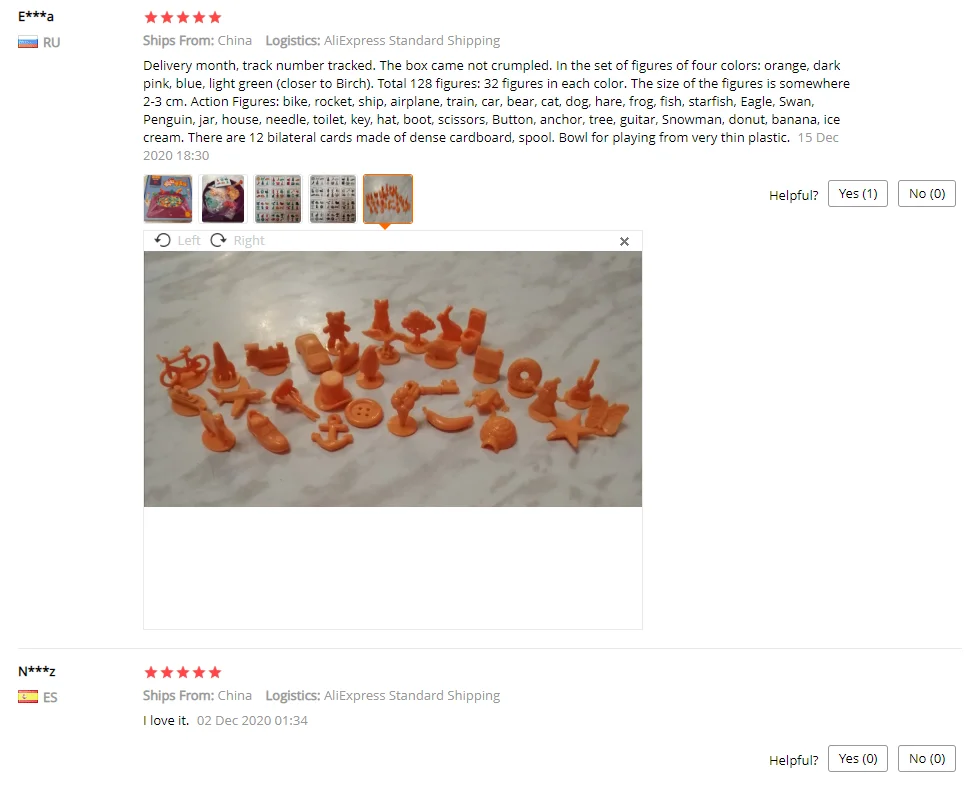Image resolution: width=973 pixels, height=787 pixels.
Task: Click the five-star rating of N***z's review
Action: tap(182, 672)
